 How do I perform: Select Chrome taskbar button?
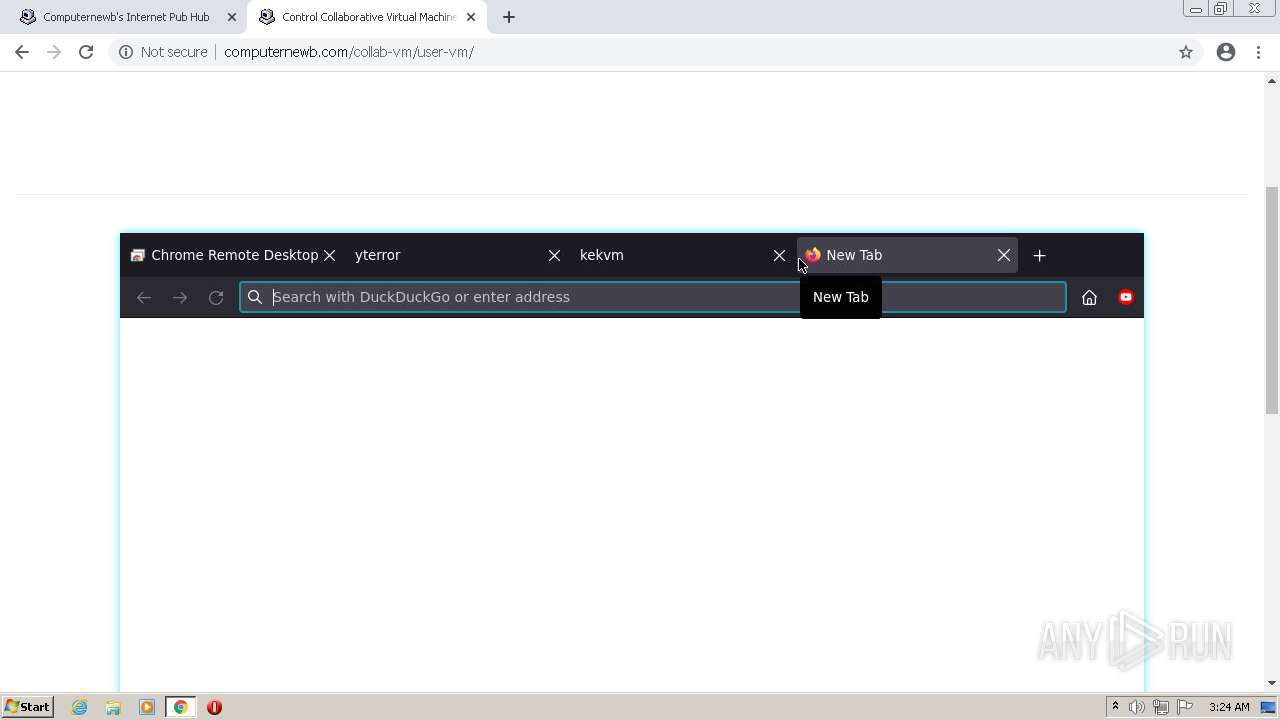pyautogui.click(x=180, y=707)
